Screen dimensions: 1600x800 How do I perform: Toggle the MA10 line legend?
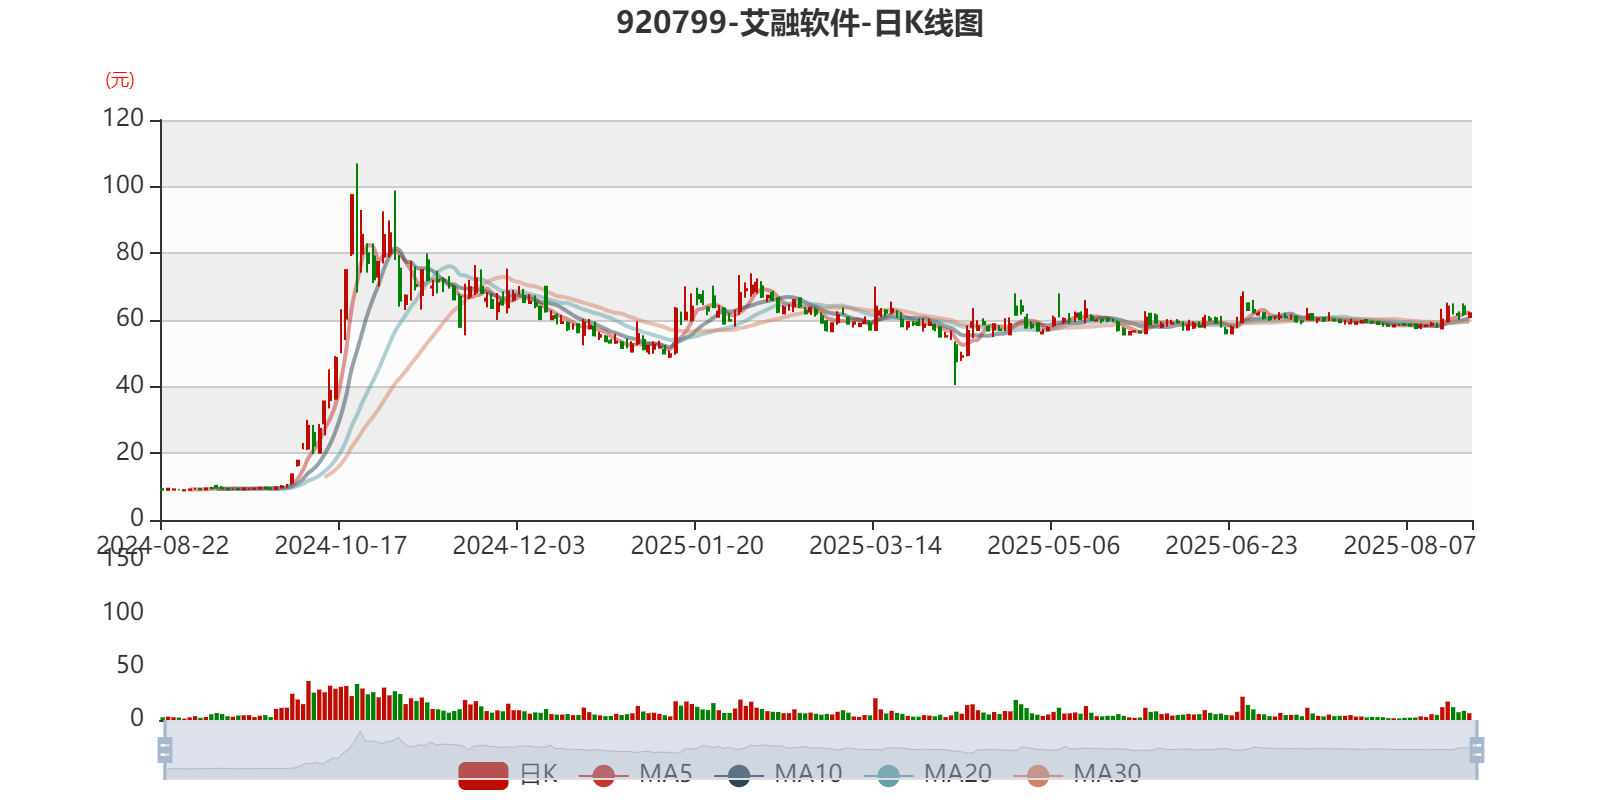(779, 774)
